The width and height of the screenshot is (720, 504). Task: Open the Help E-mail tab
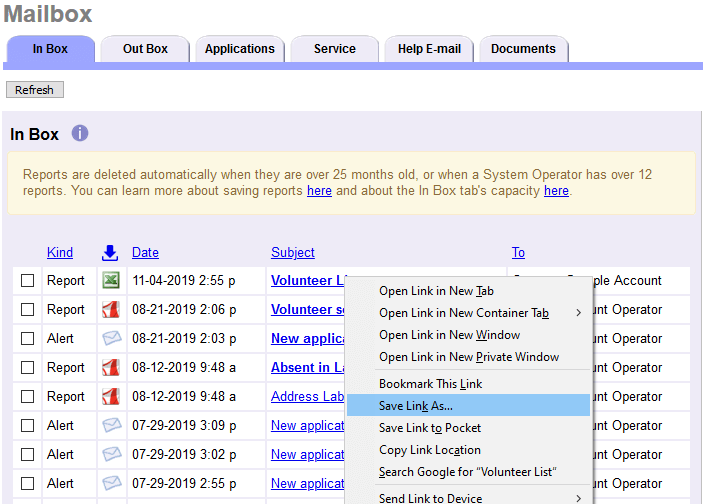[x=429, y=49]
